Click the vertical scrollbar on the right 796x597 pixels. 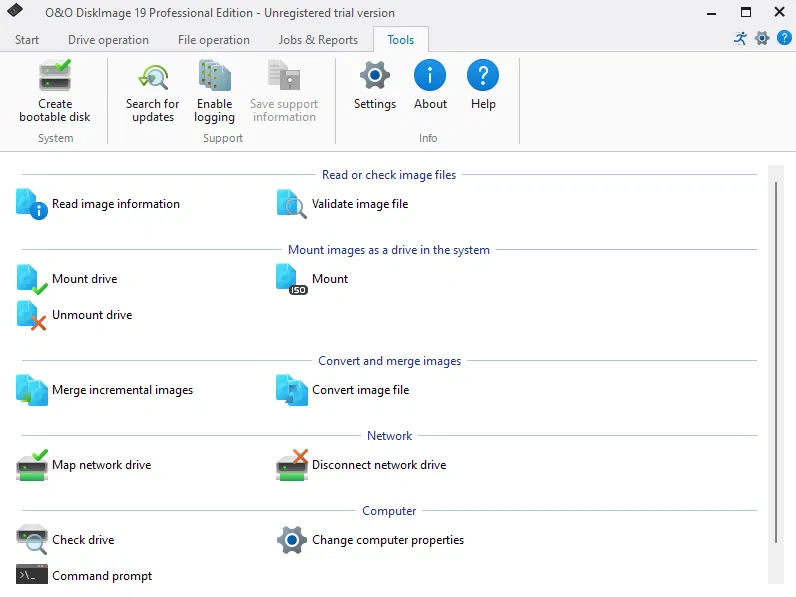pyautogui.click(x=776, y=360)
